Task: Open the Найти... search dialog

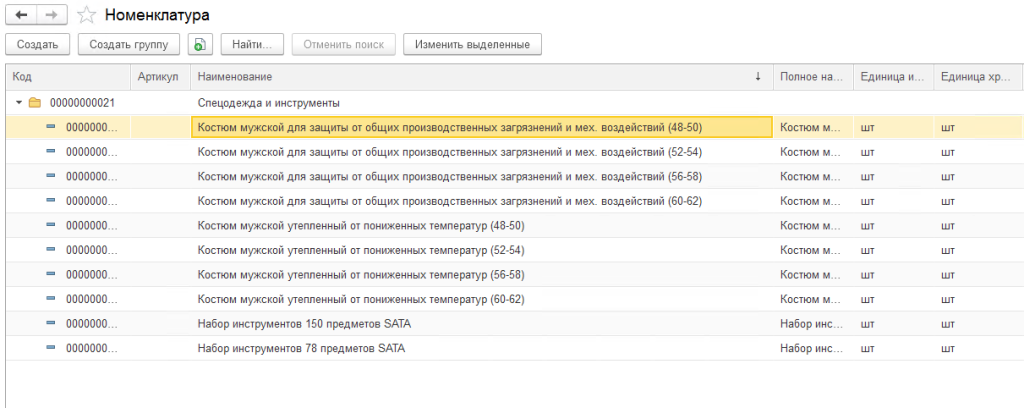Action: point(252,44)
